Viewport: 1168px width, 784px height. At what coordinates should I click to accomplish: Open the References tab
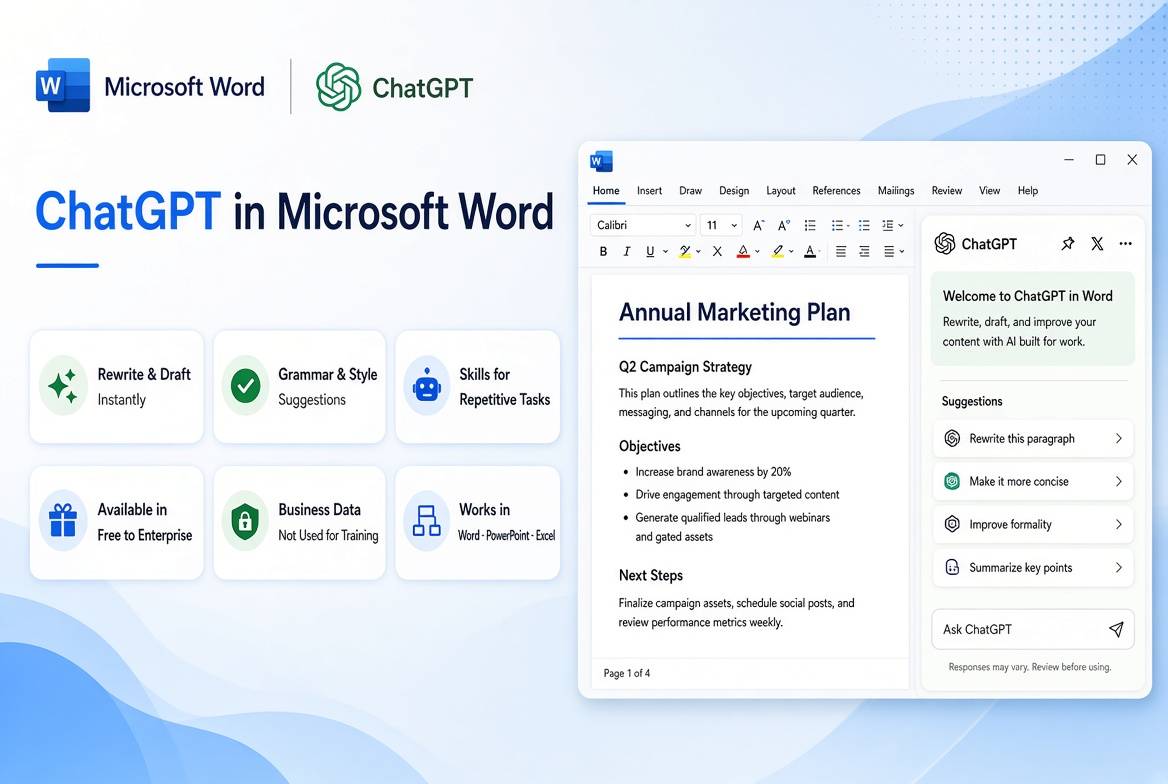836,191
